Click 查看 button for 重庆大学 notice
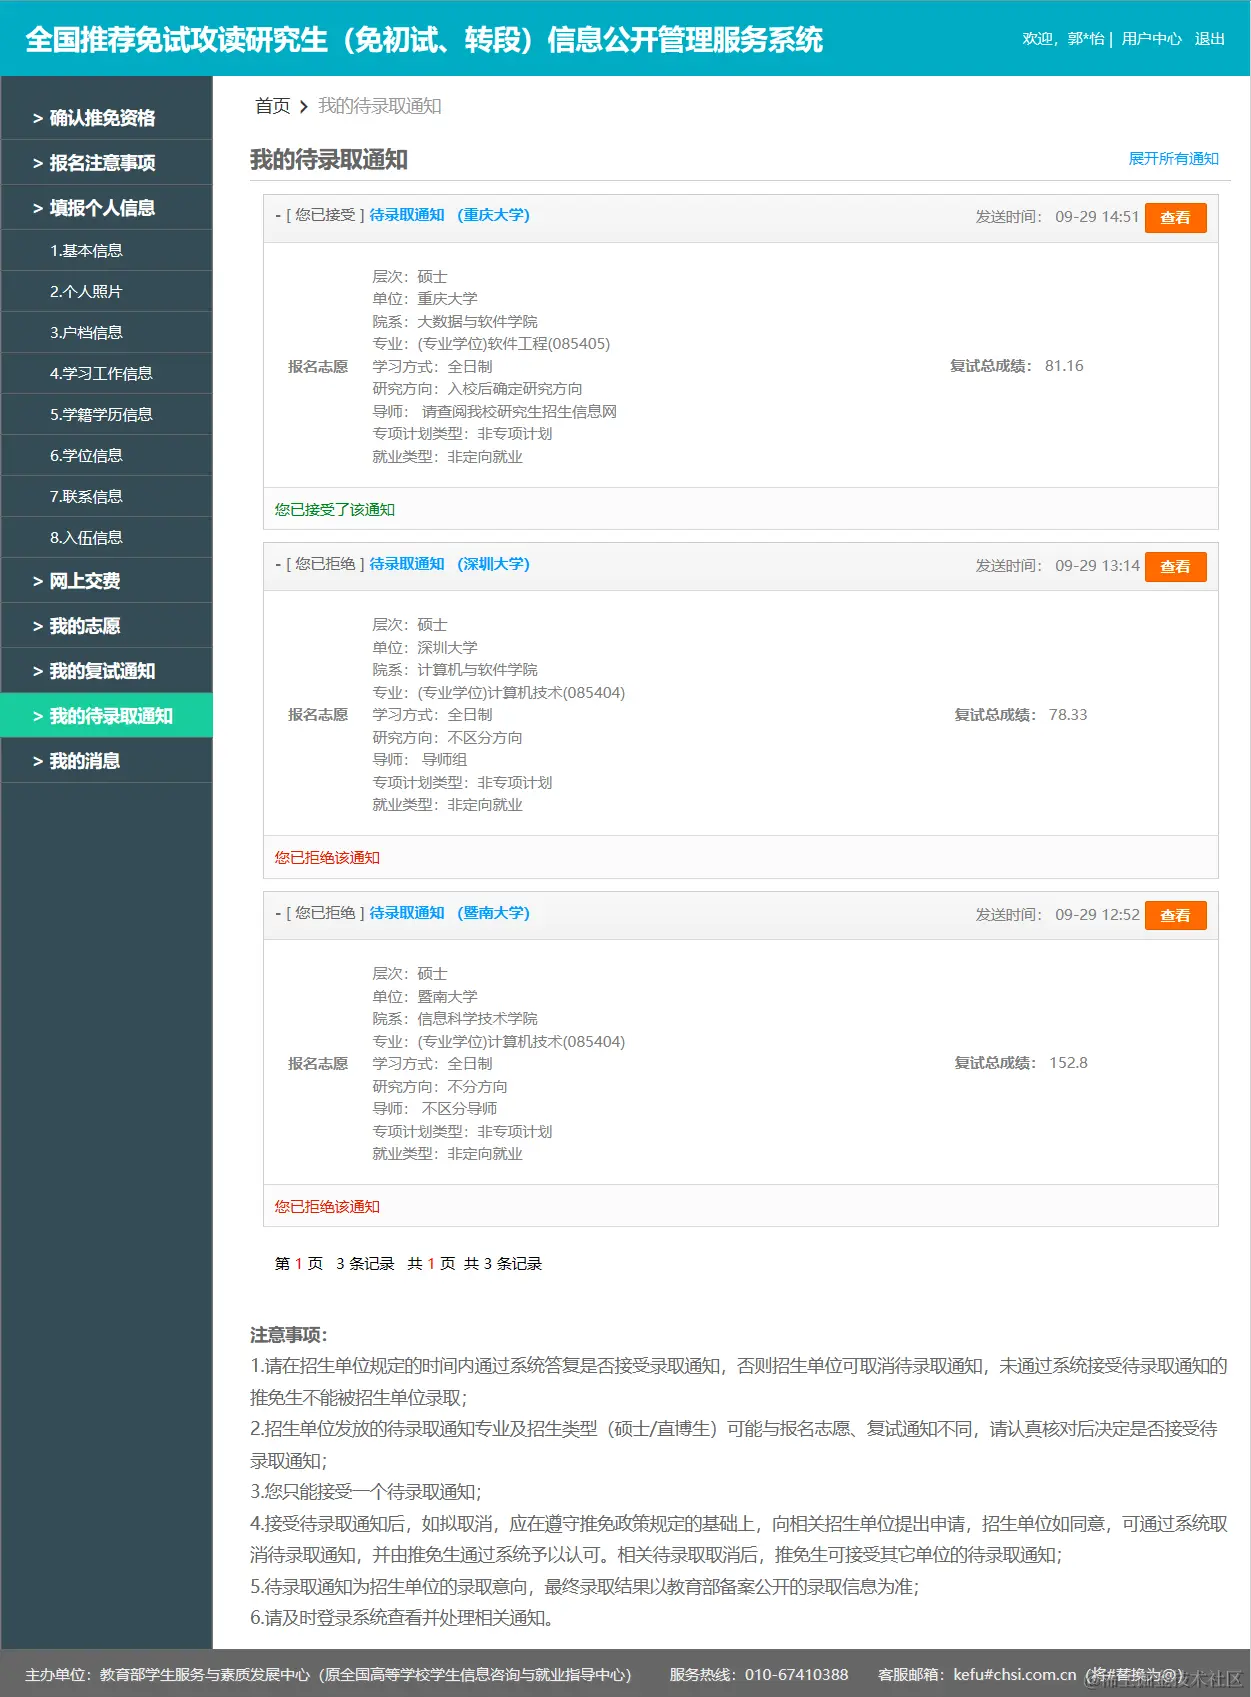This screenshot has width=1251, height=1697. click(1175, 218)
